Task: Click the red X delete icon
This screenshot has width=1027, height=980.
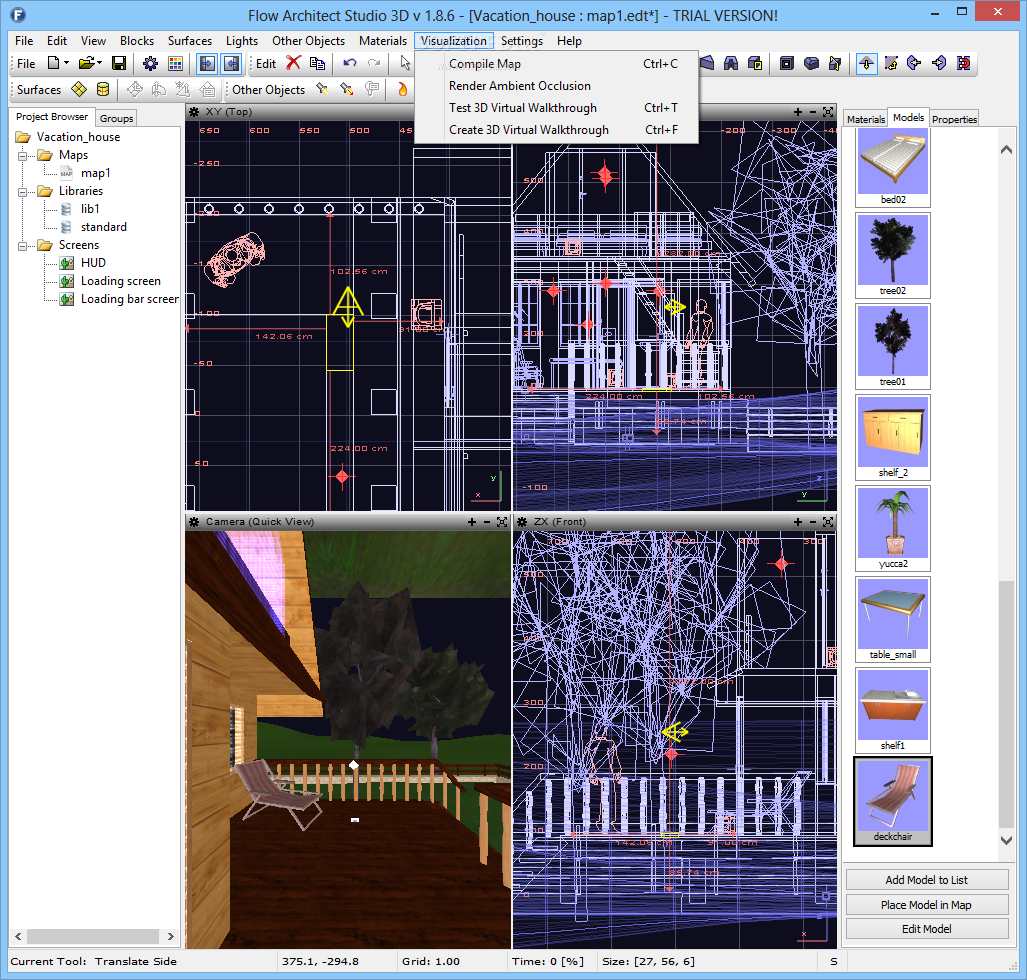Action: (293, 63)
